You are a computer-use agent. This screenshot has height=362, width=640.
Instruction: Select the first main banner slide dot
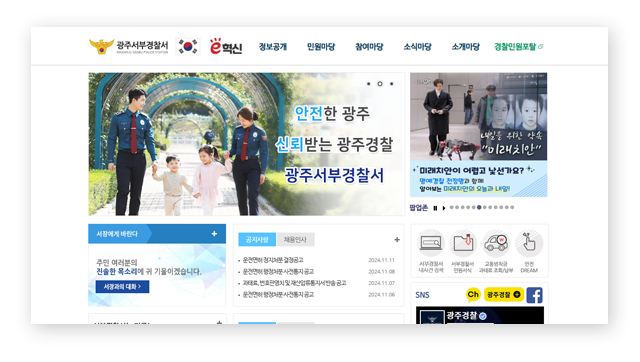pos(369,84)
